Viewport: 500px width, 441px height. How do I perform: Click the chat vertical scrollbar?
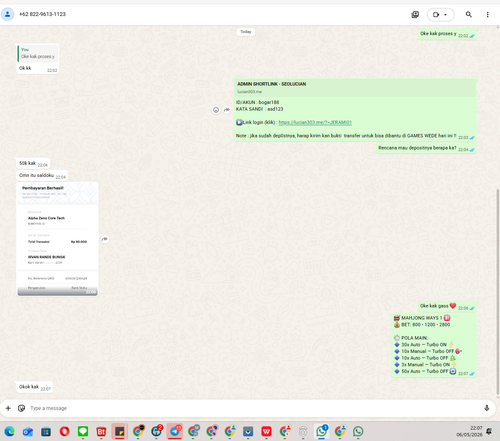click(498, 293)
